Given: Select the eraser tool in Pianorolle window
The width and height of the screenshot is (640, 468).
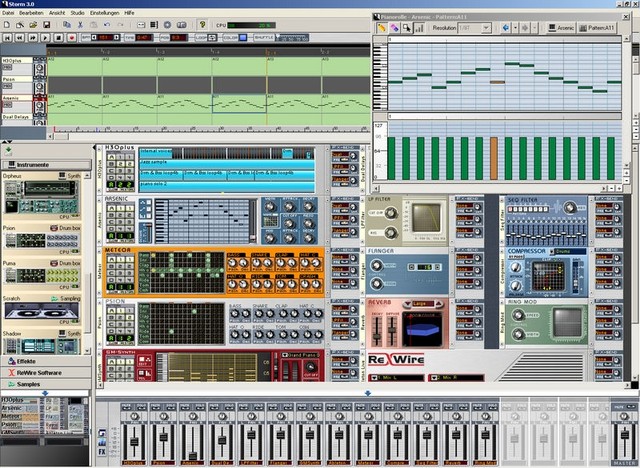Looking at the screenshot, I should pyautogui.click(x=394, y=28).
